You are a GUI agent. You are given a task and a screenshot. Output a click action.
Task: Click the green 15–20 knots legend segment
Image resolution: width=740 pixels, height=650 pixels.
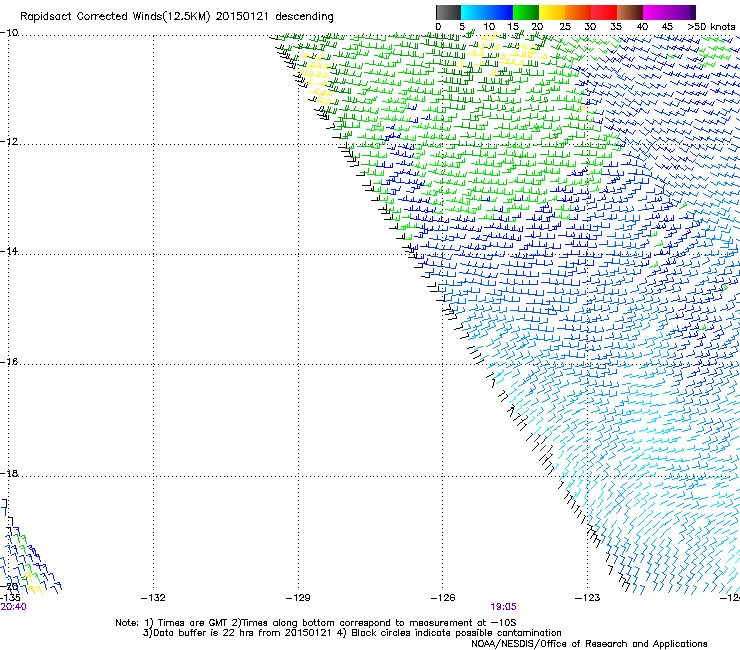(526, 12)
